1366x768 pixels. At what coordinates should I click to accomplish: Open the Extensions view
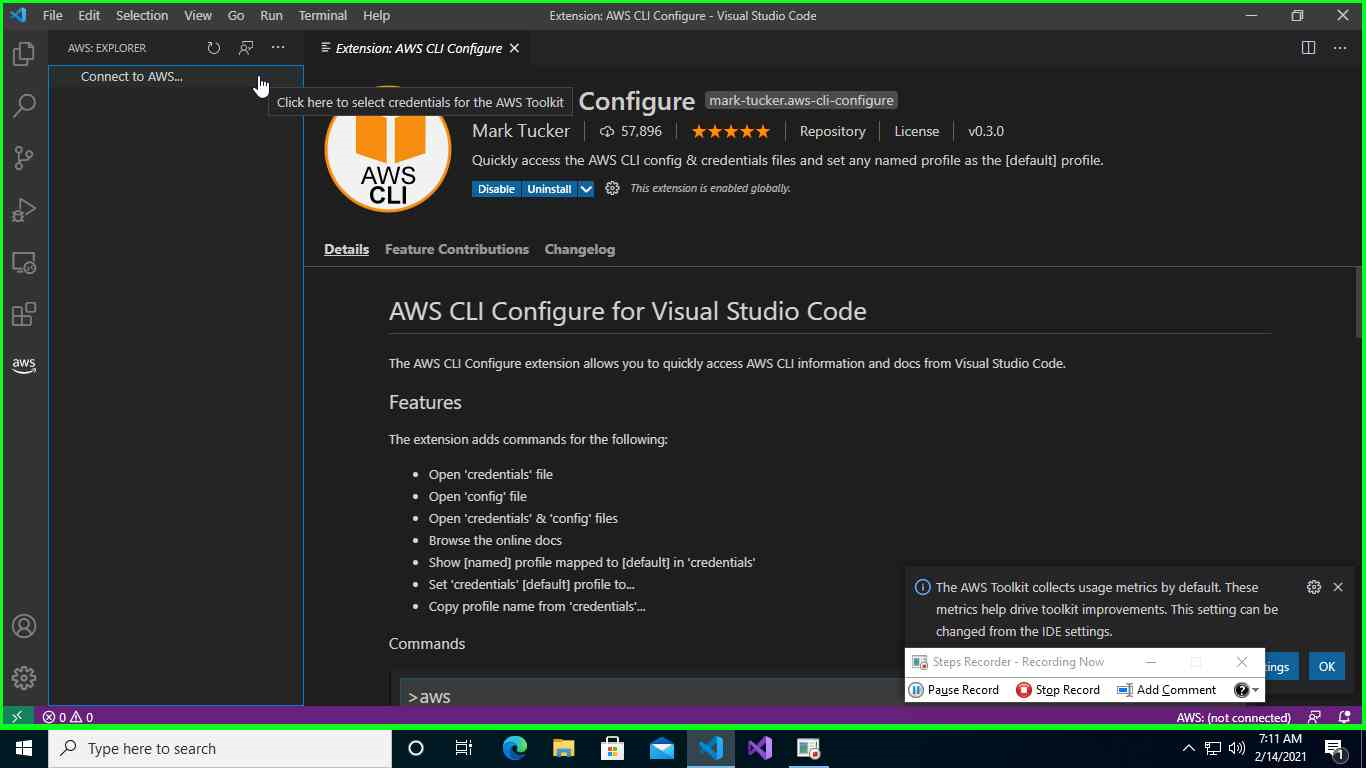[24, 314]
